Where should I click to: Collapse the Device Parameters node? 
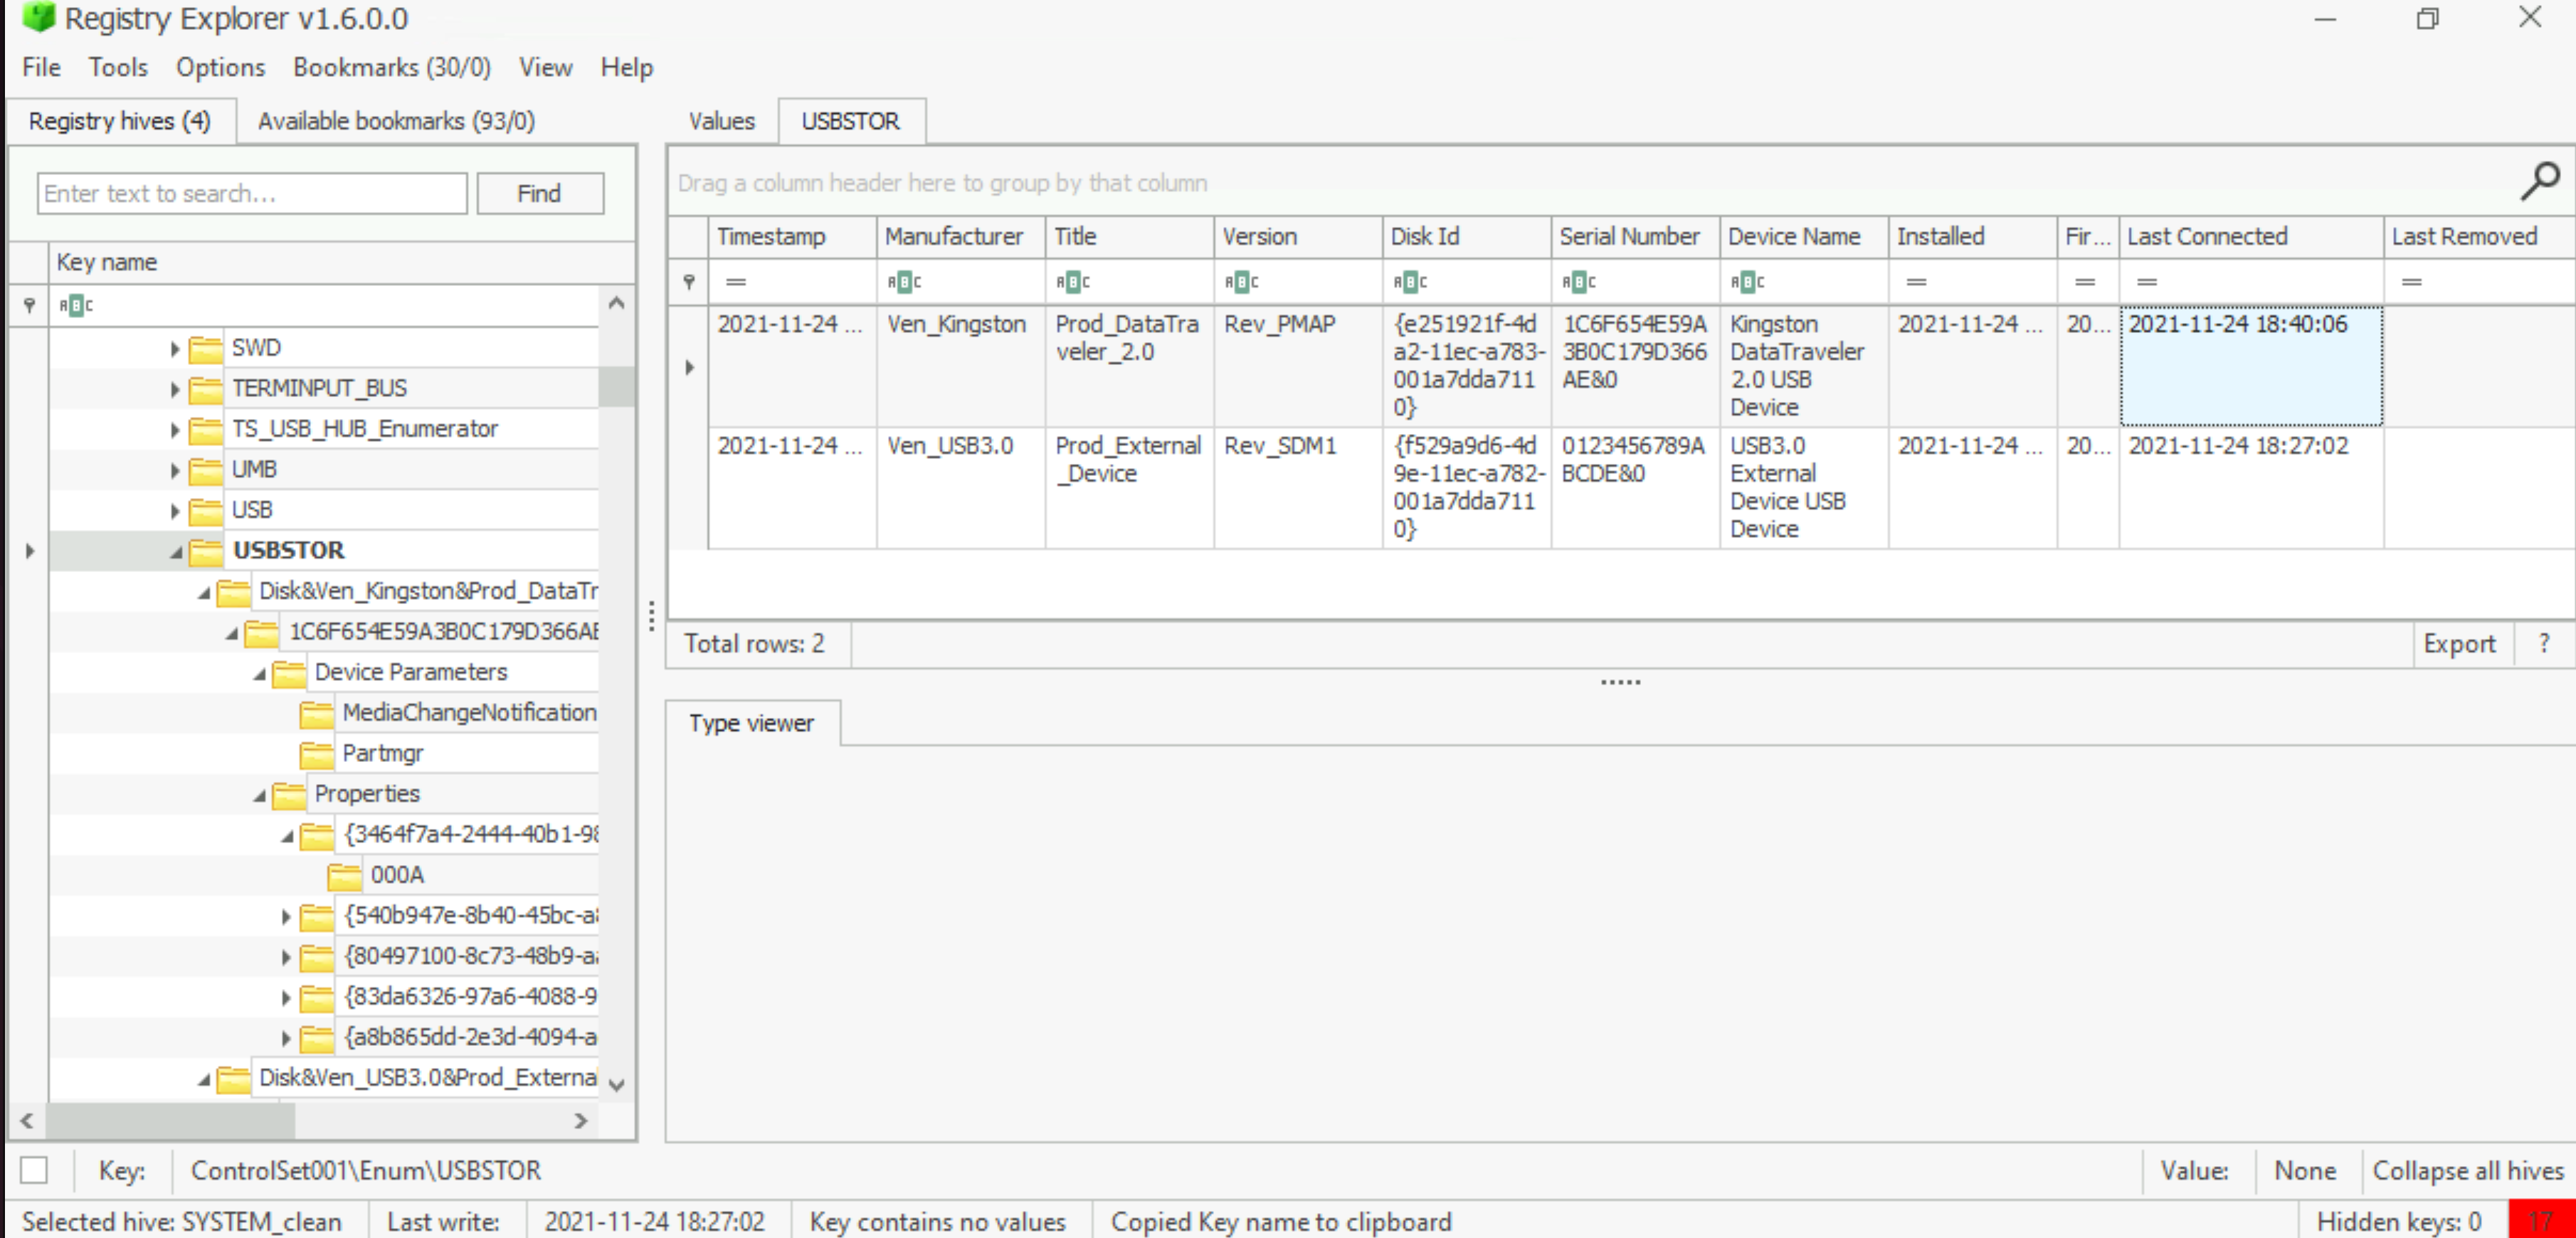259,674
